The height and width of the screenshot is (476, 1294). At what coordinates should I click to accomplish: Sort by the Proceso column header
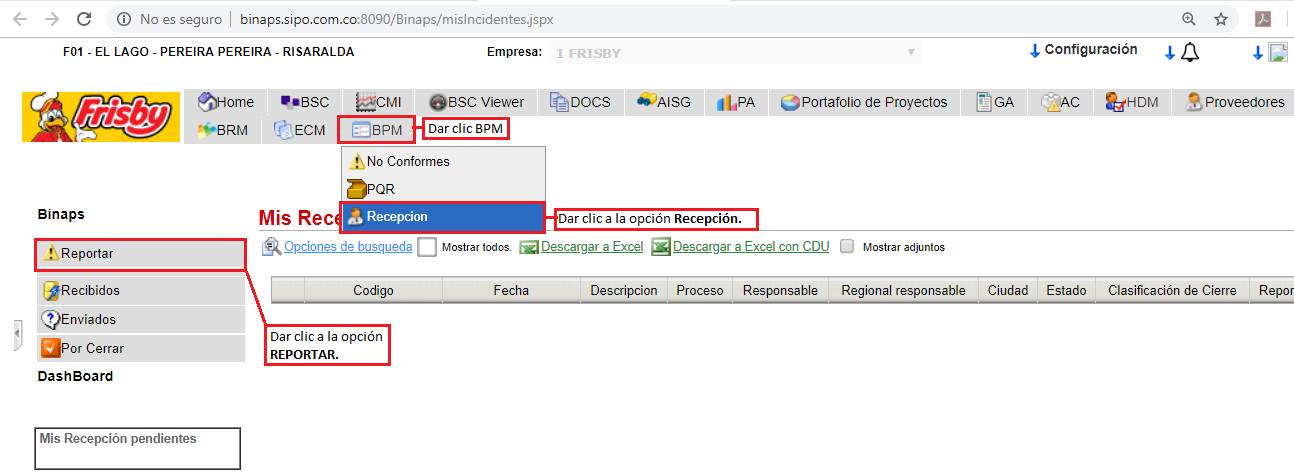point(700,290)
